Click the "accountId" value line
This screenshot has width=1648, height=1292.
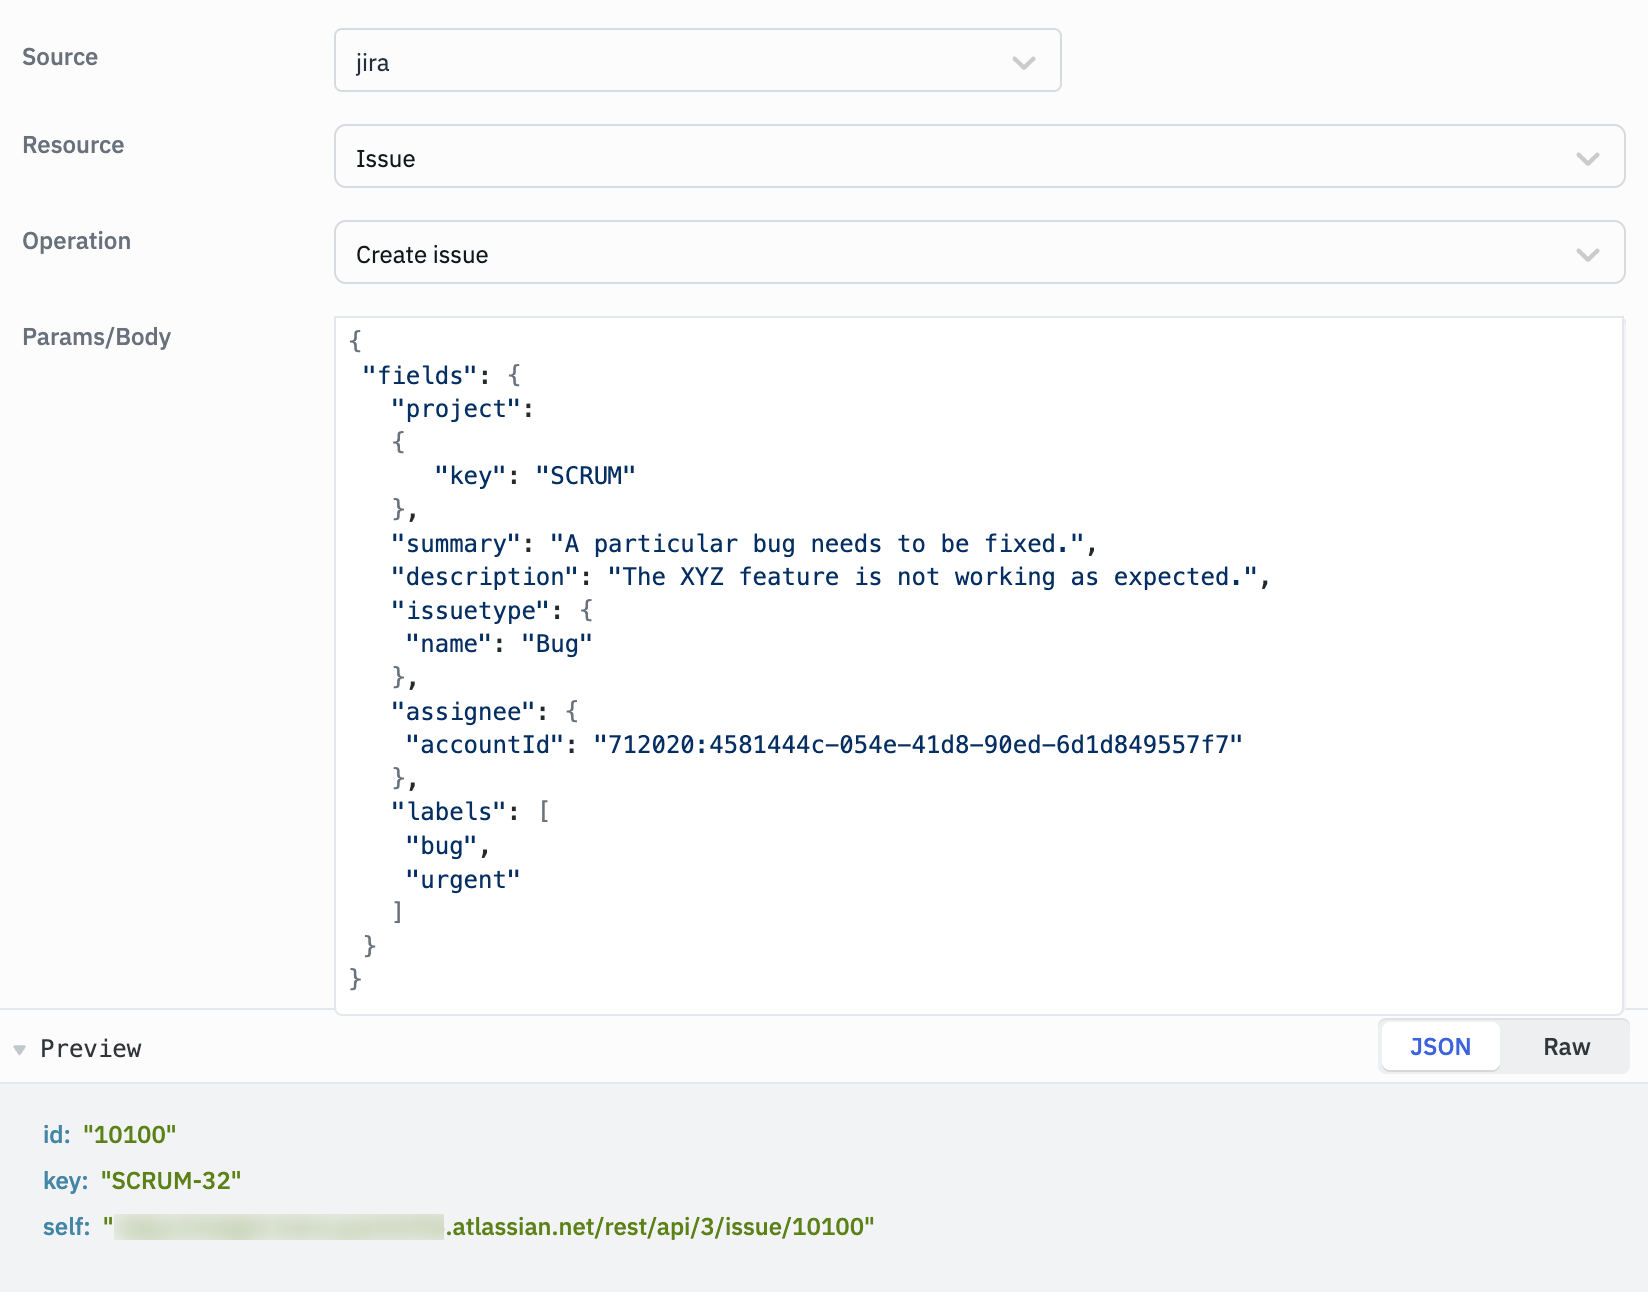coord(824,745)
